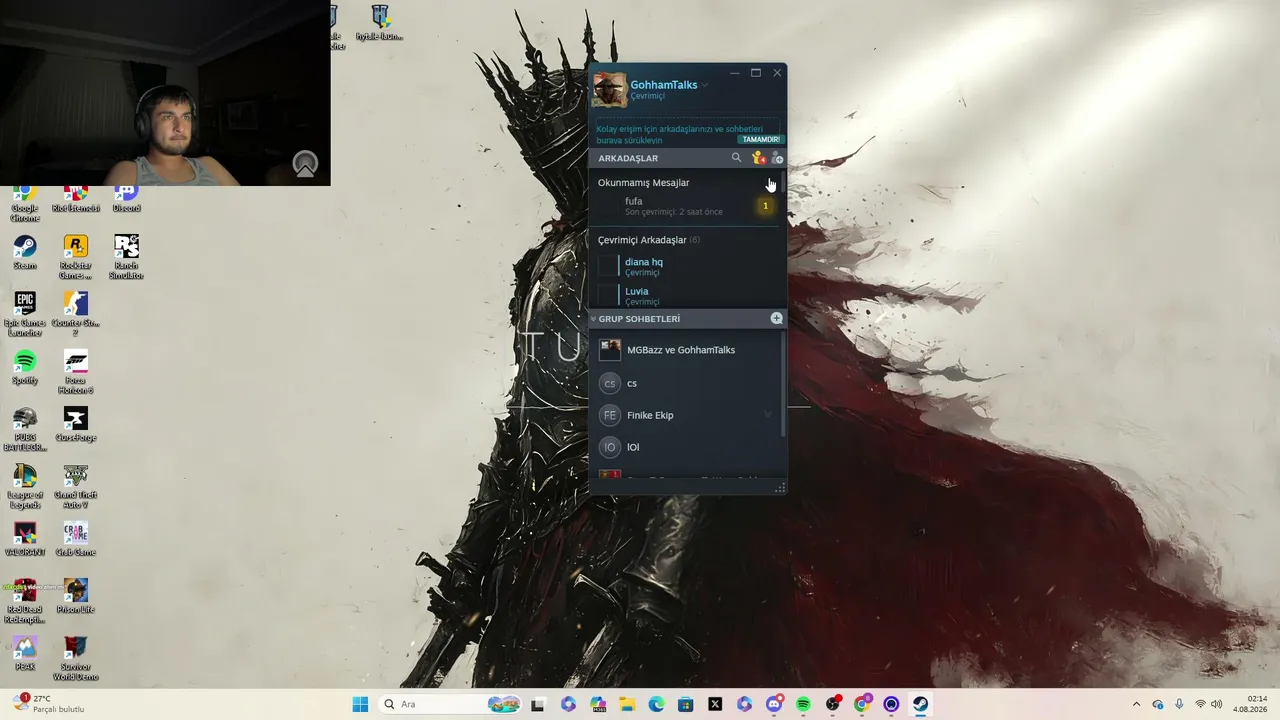The width and height of the screenshot is (1280, 720).
Task: Open GohhamTalks status dropdown arrow
Action: pyautogui.click(x=705, y=85)
